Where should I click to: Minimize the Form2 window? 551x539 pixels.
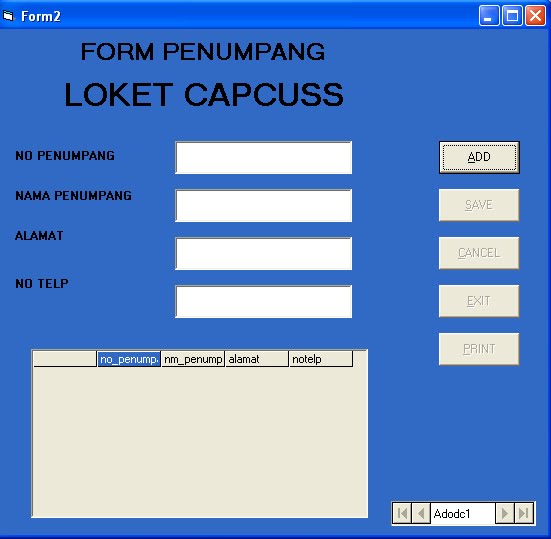489,16
